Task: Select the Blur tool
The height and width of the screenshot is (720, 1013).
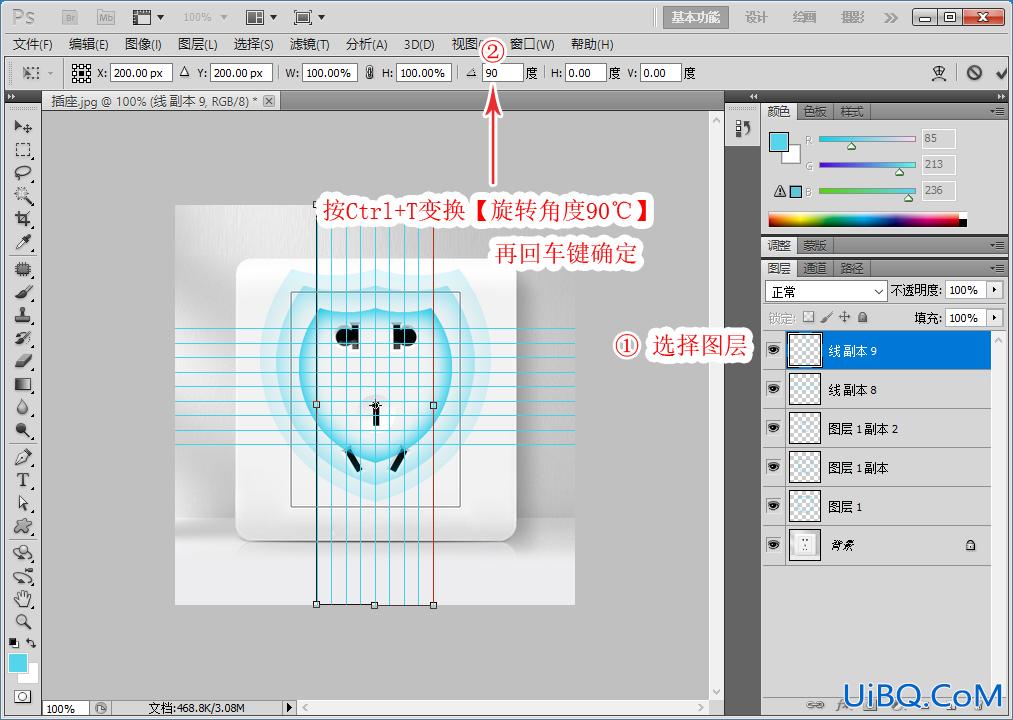Action: 23,407
